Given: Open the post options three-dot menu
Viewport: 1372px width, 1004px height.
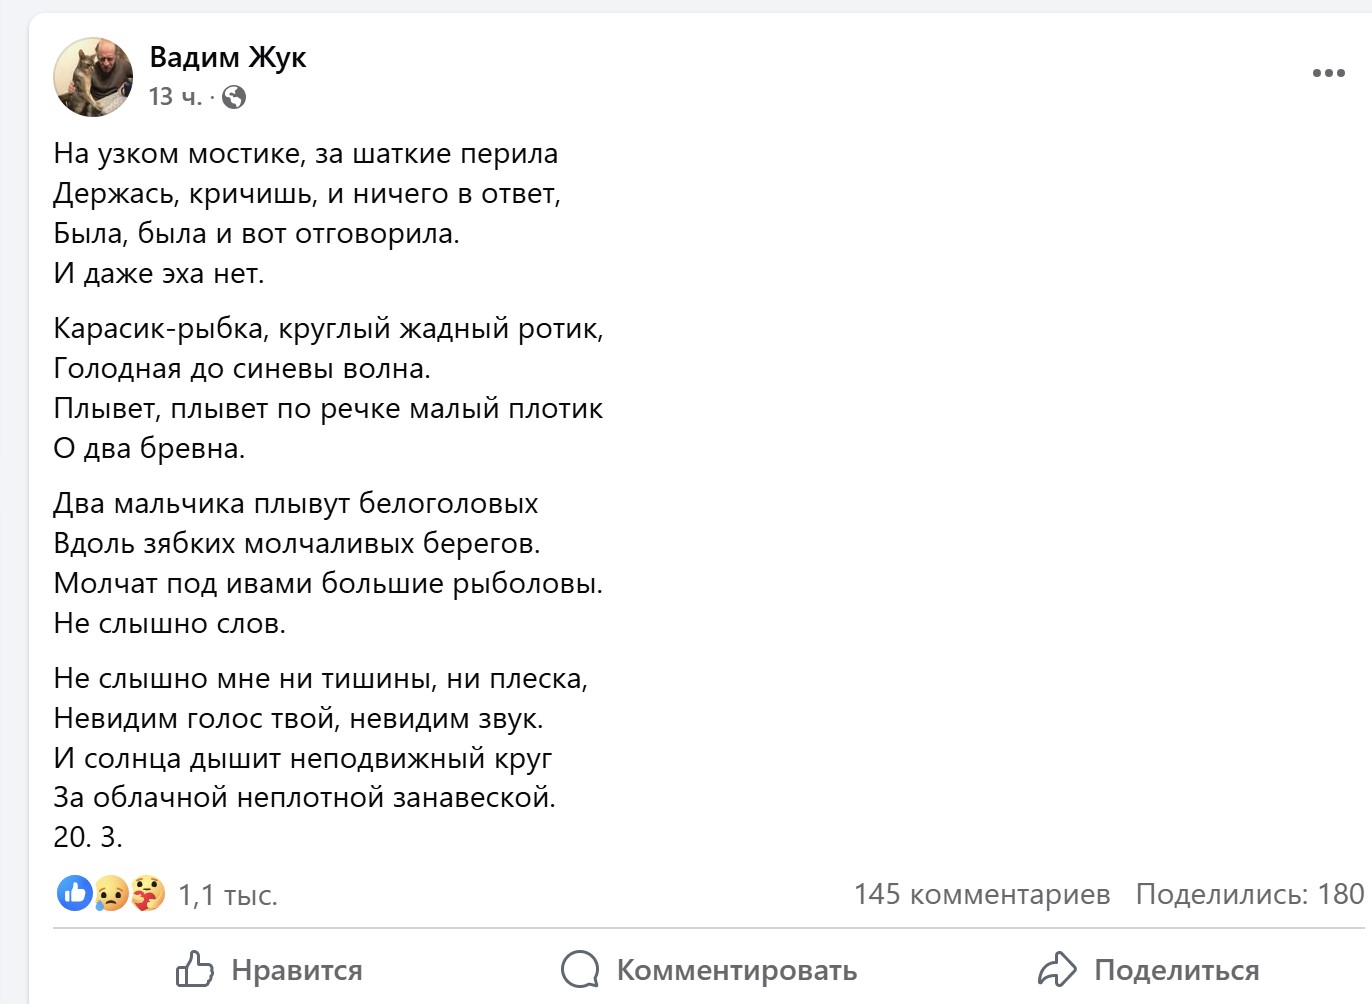Looking at the screenshot, I should 1328,73.
